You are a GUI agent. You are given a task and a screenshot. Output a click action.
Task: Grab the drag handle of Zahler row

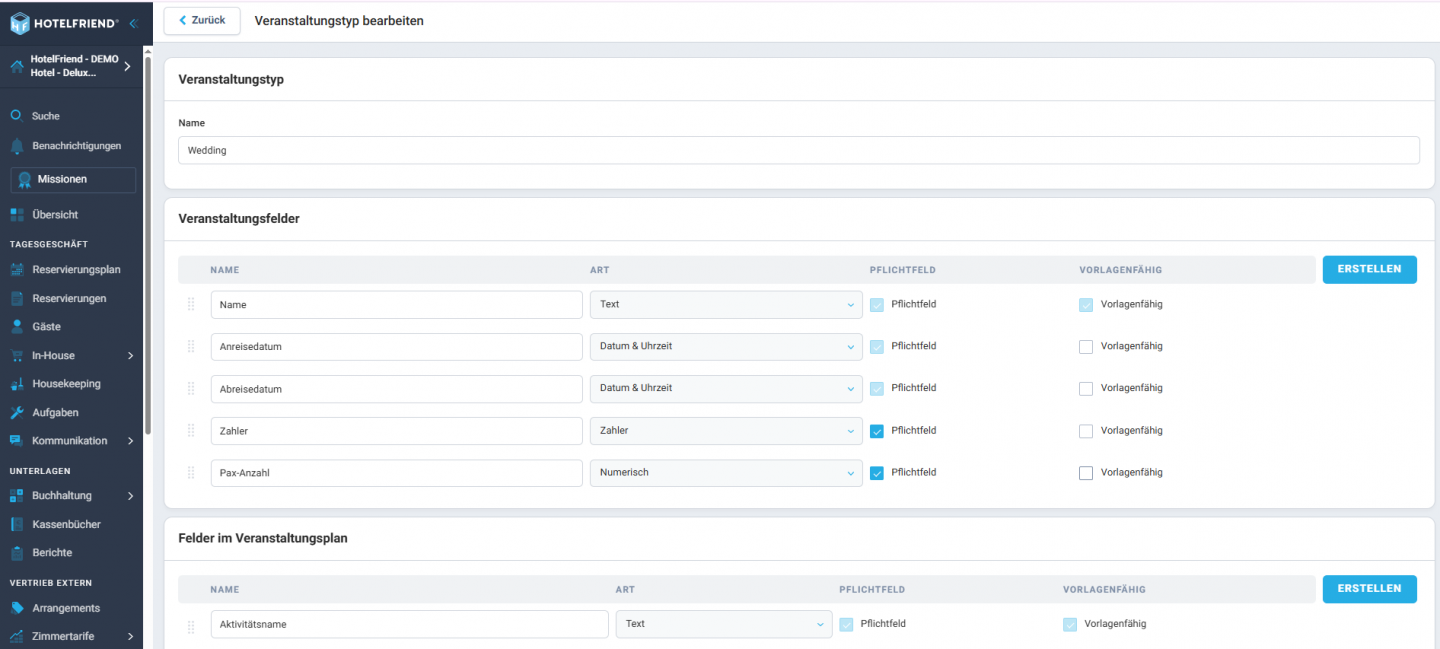(191, 431)
